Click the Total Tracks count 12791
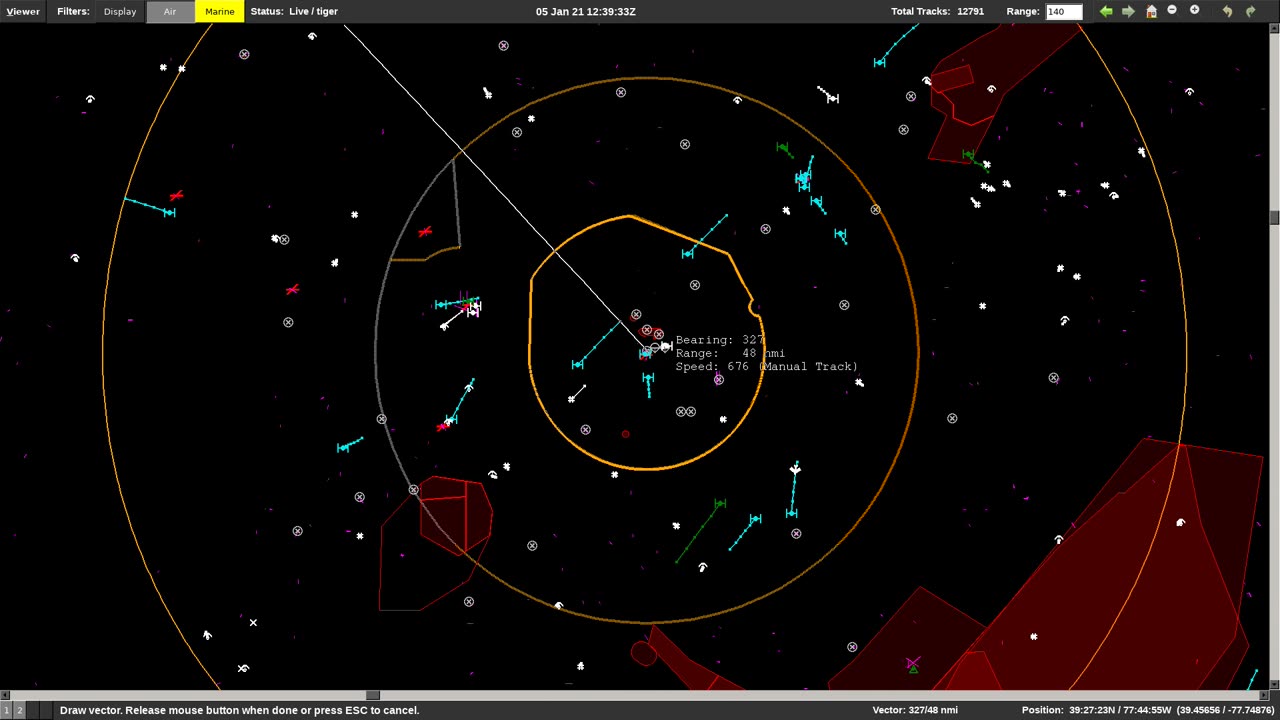 [x=970, y=11]
